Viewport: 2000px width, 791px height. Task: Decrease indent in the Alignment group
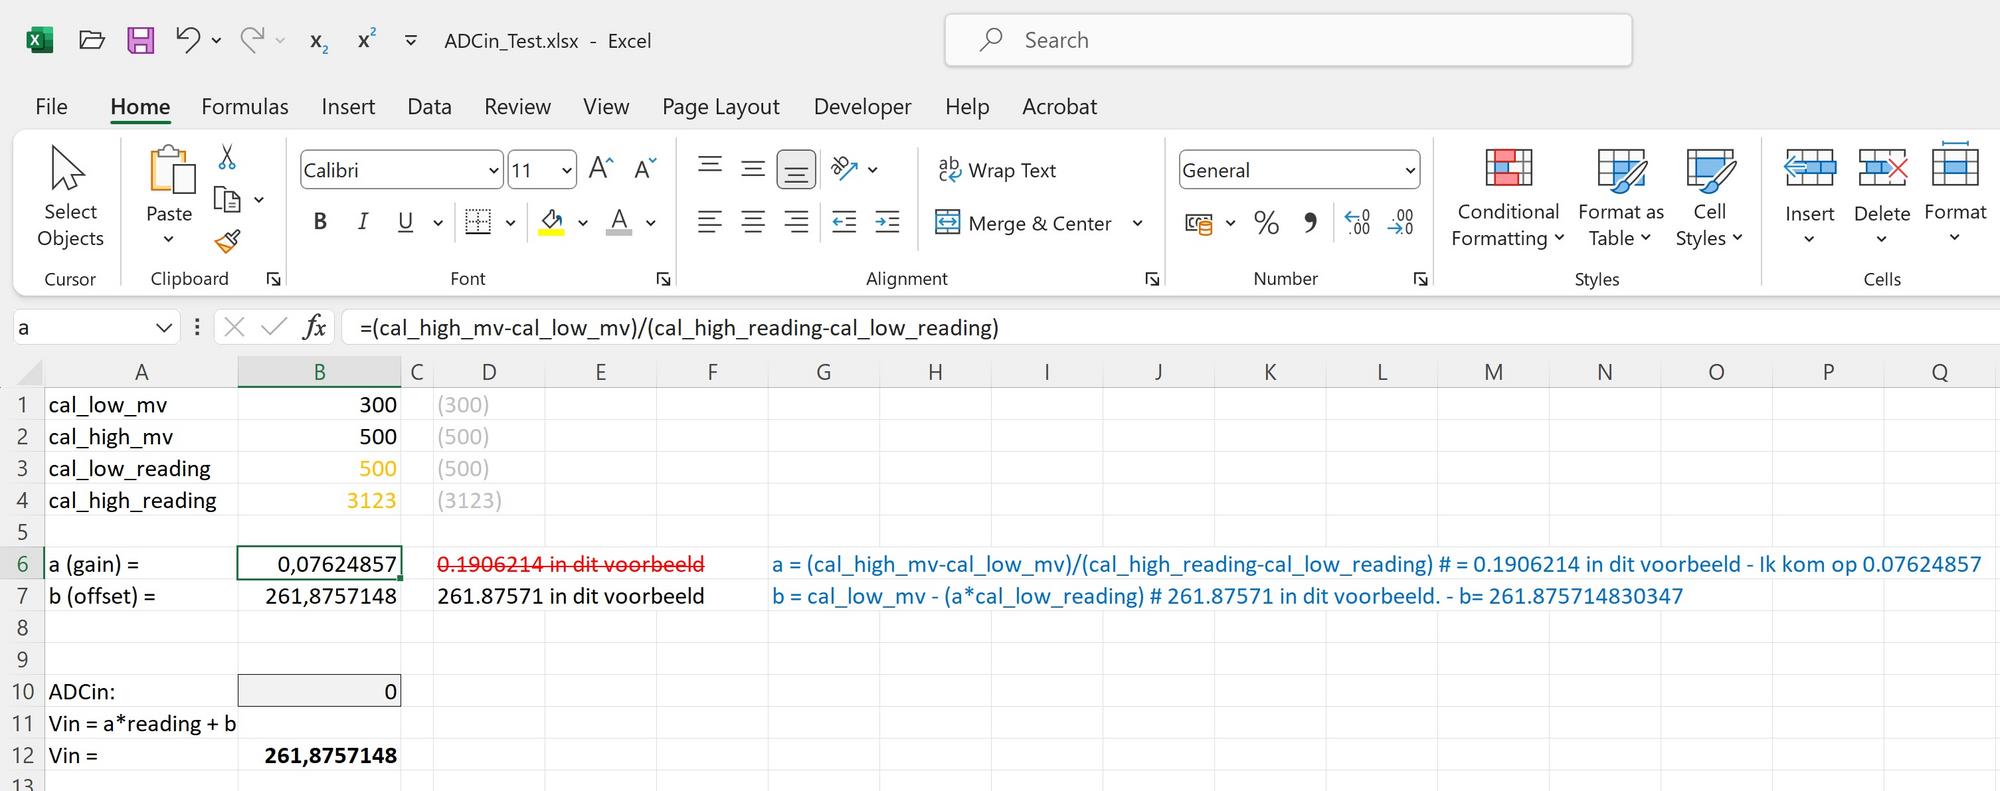tap(844, 222)
